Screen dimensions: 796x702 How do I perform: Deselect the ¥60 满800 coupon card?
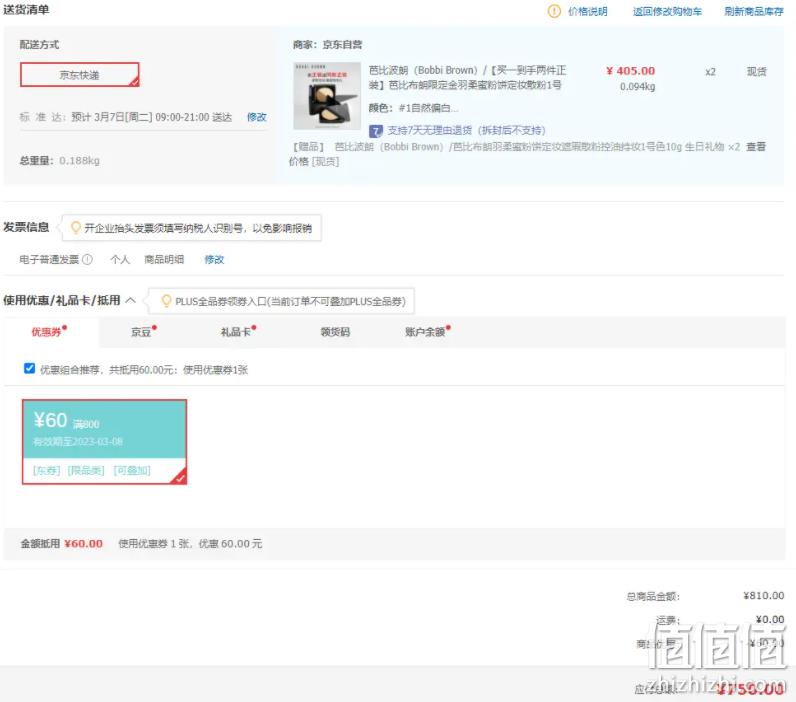(x=105, y=442)
